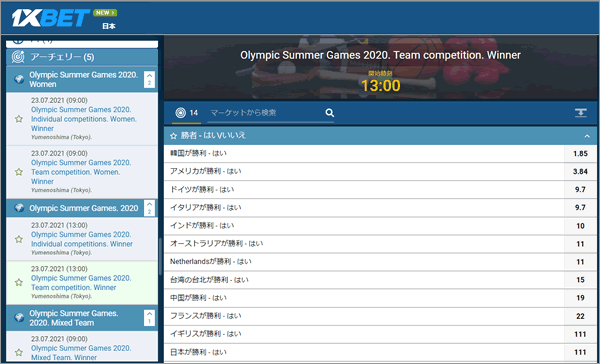Screen dimensions: 600x364
Task: Select the archery tab with 14 markets
Action: coord(186,113)
